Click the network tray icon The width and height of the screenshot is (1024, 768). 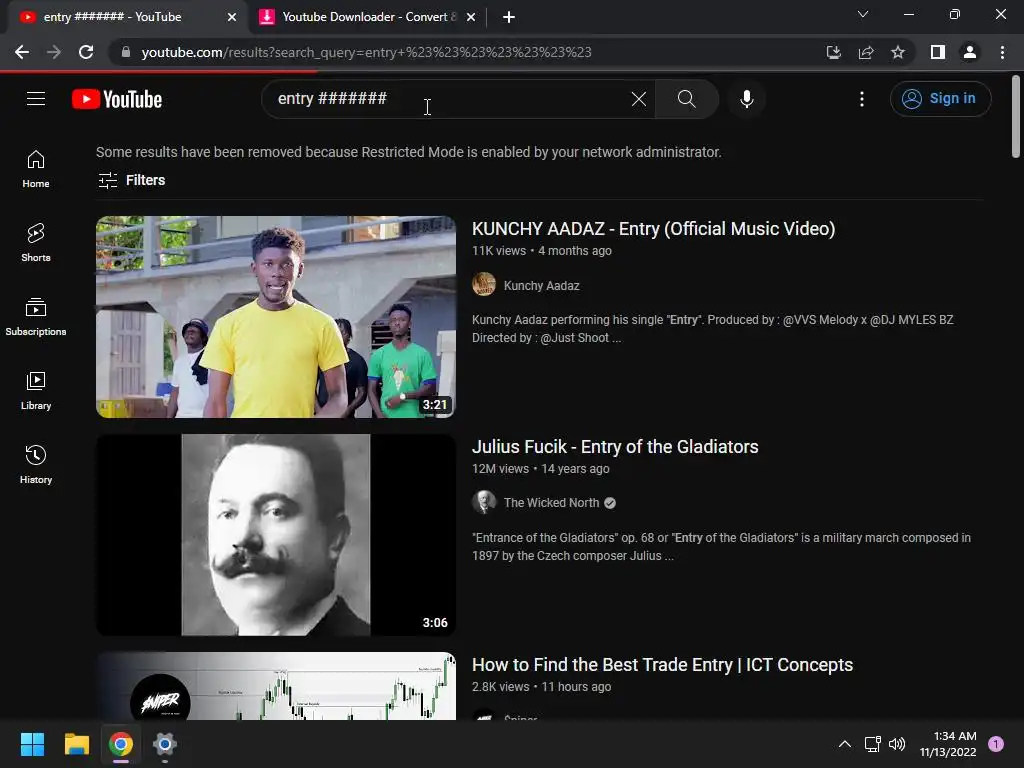(872, 744)
